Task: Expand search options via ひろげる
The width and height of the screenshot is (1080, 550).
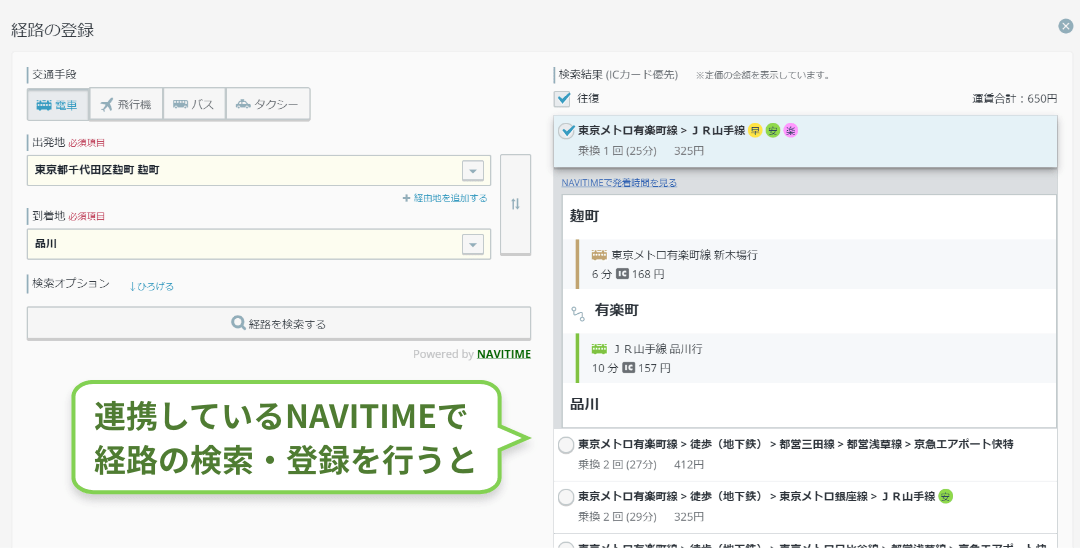Action: point(152,286)
